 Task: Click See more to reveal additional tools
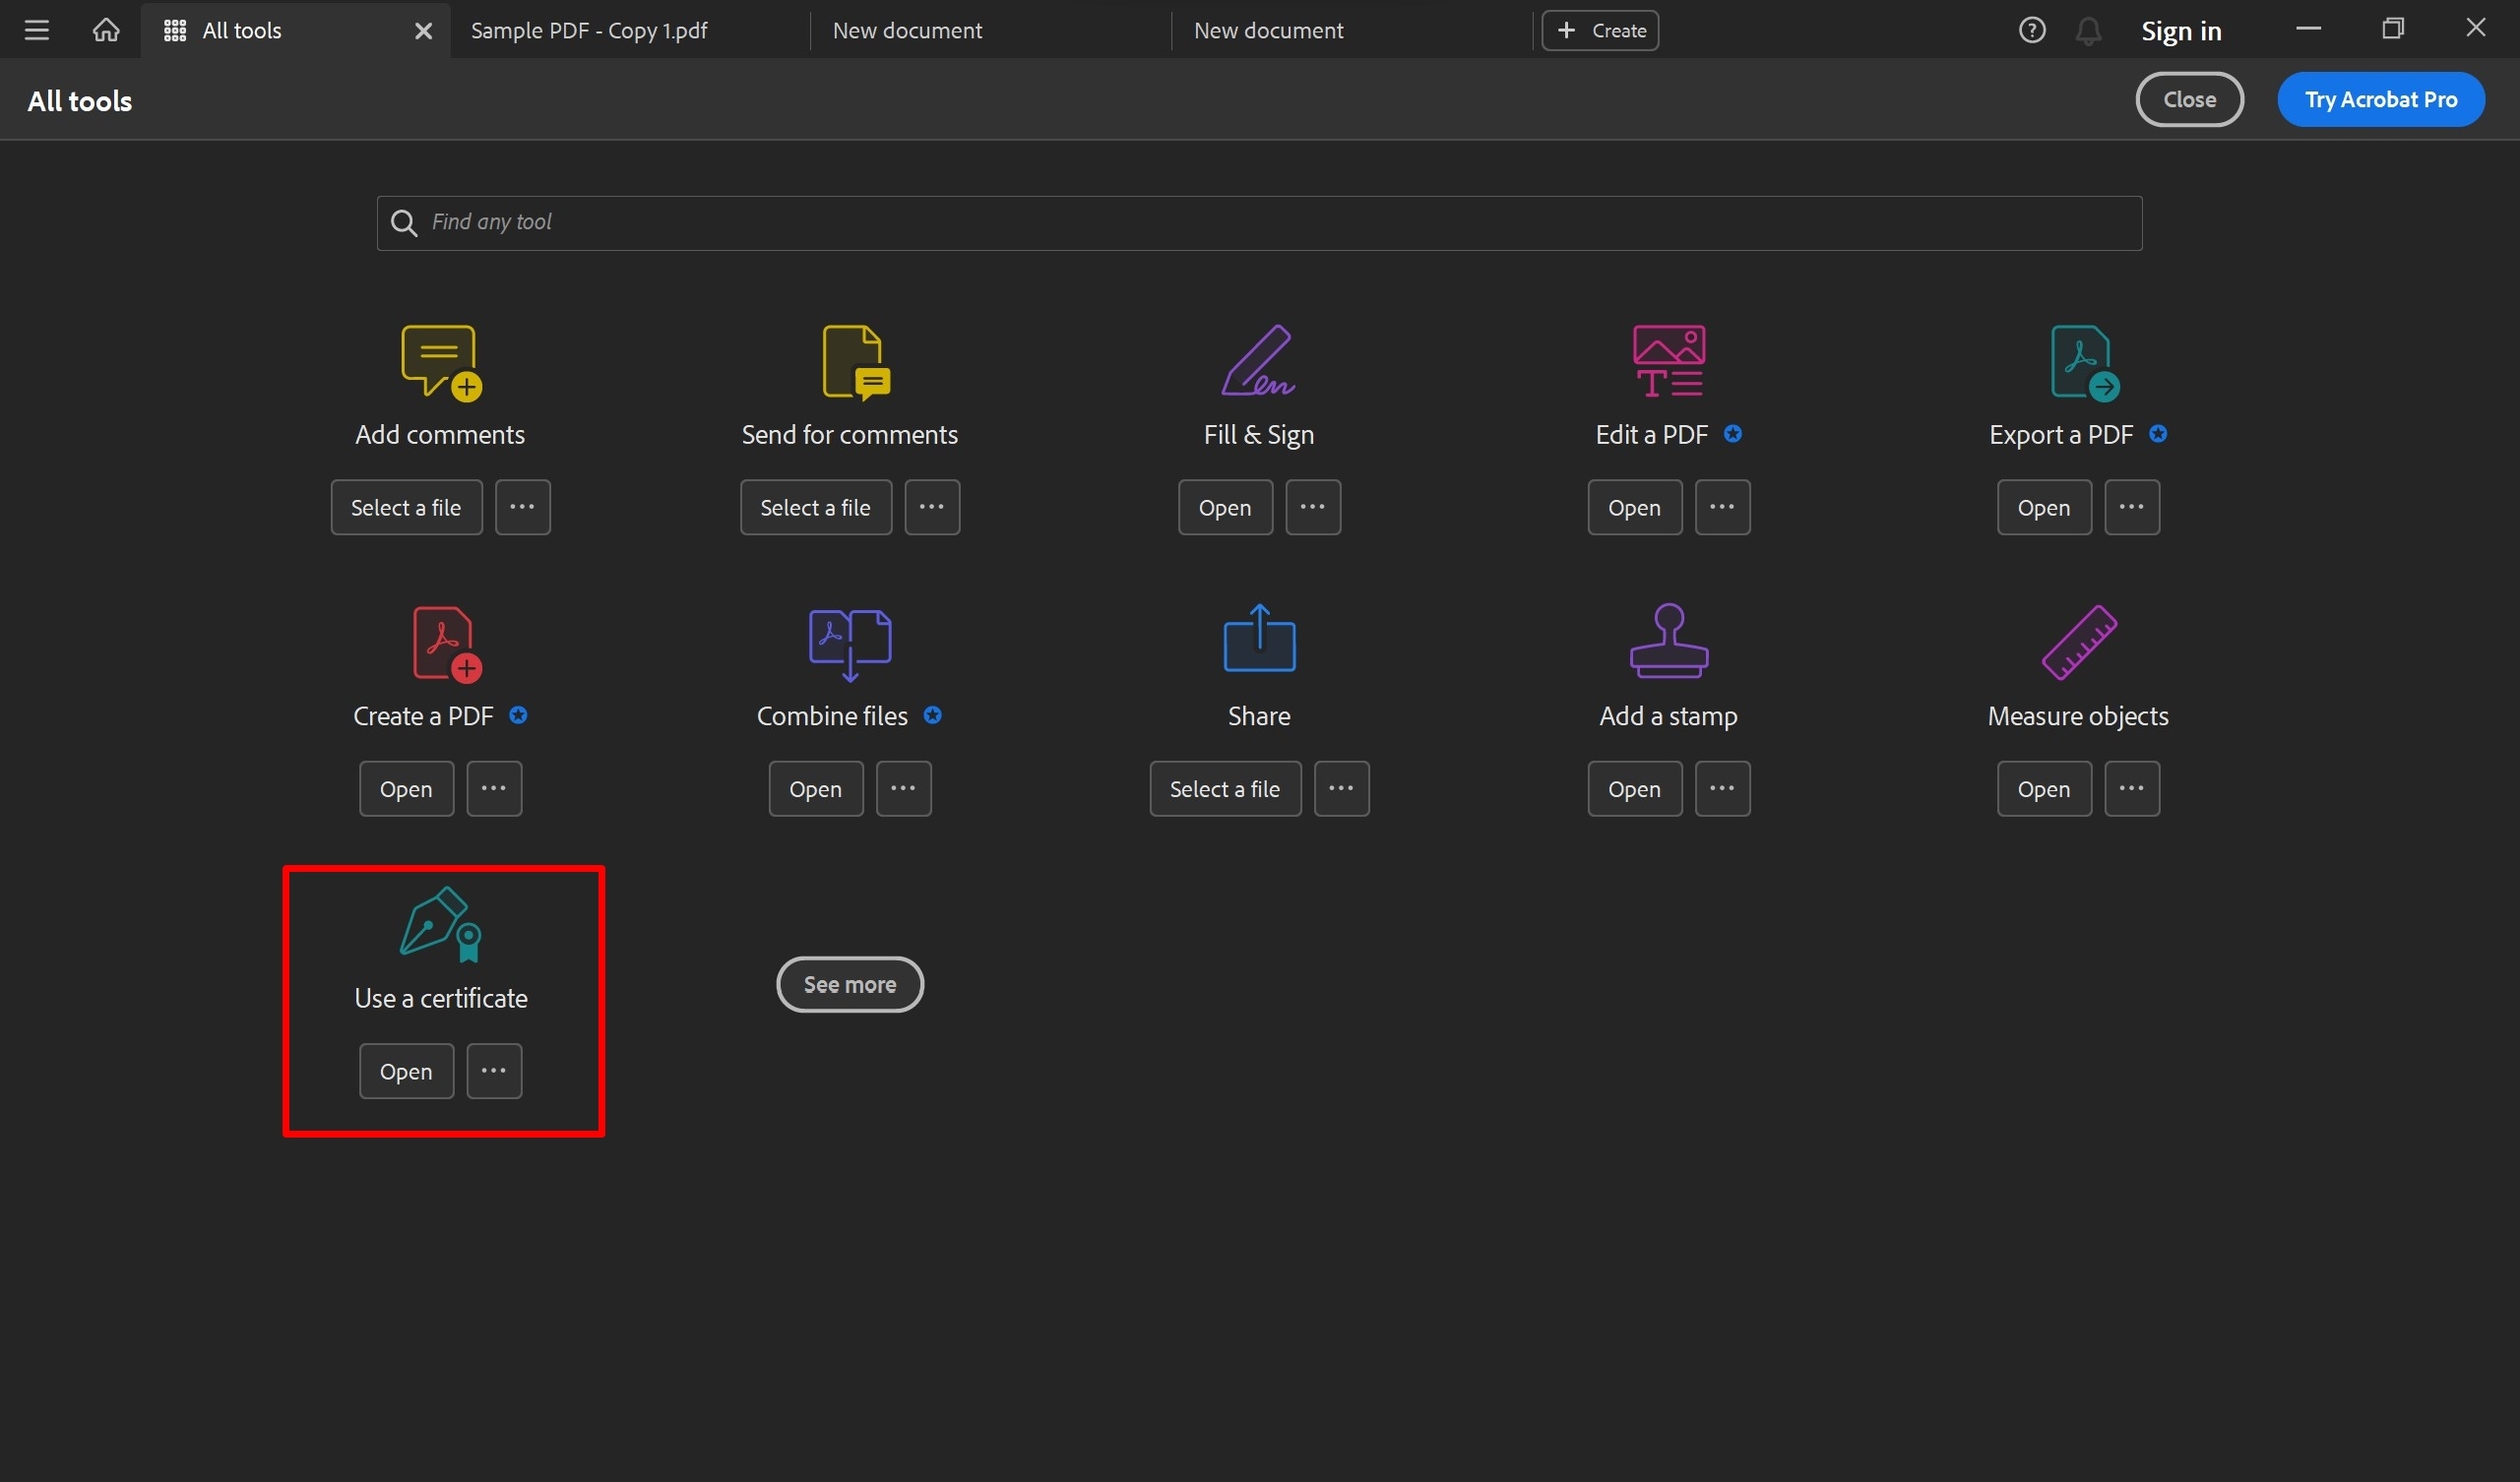coord(849,984)
